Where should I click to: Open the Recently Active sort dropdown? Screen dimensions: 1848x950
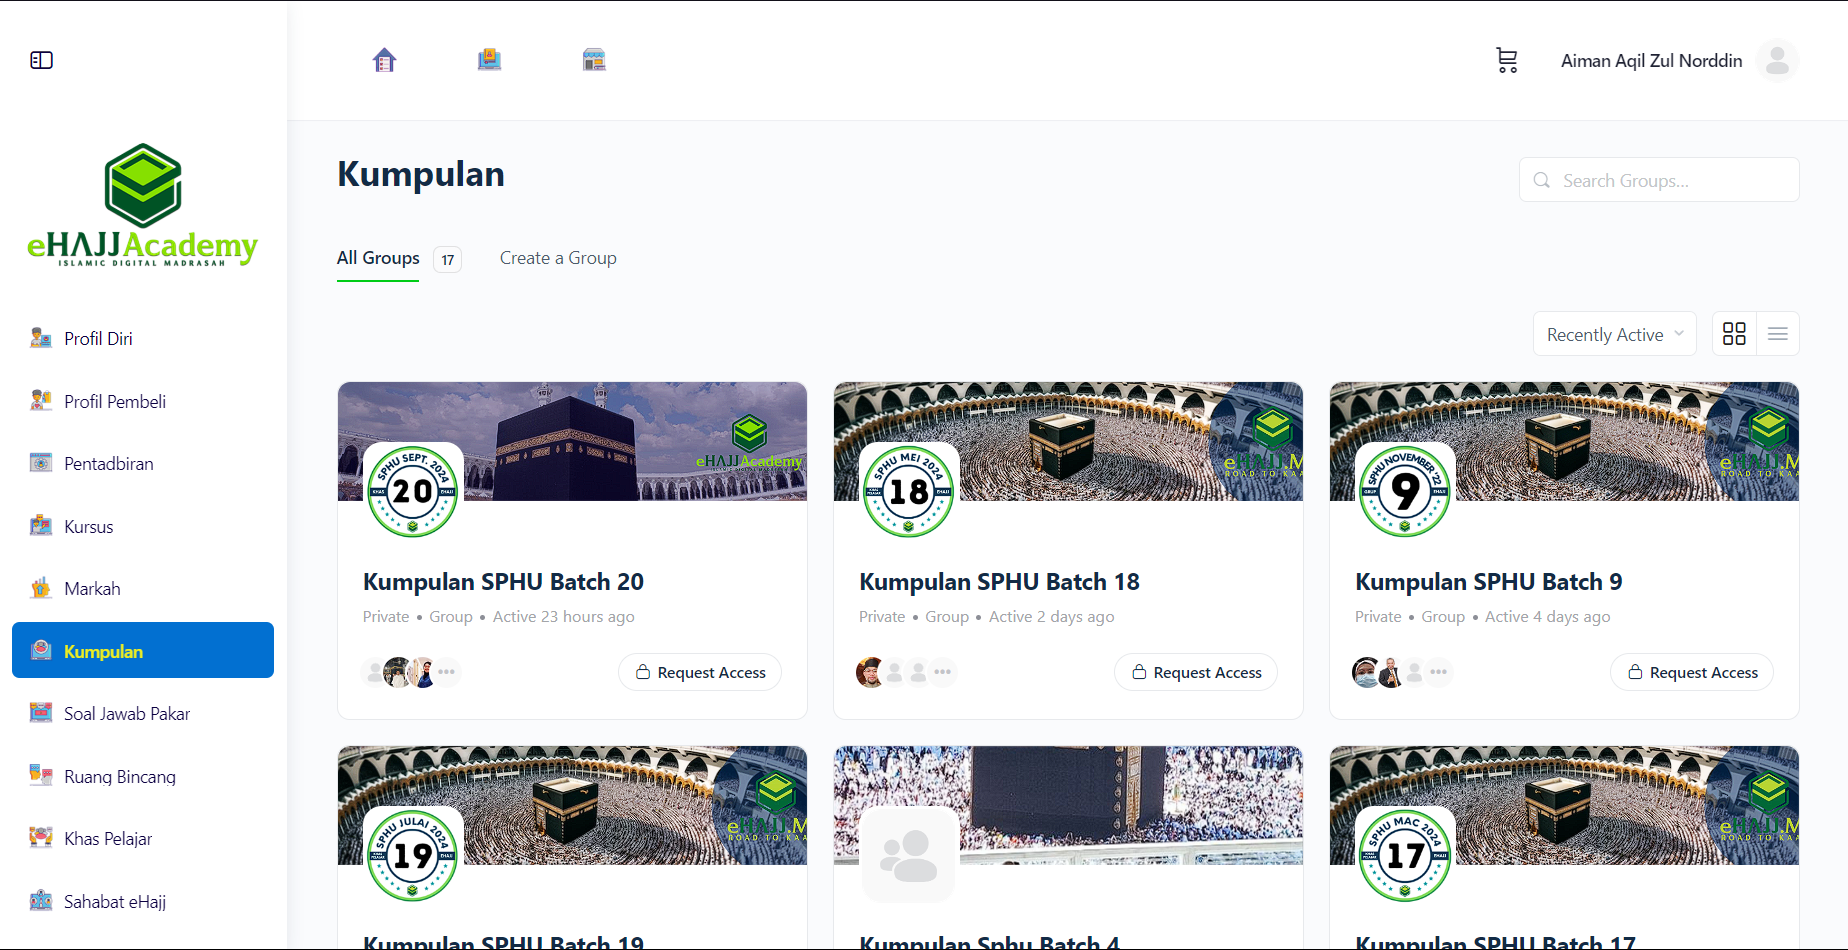coord(1615,334)
